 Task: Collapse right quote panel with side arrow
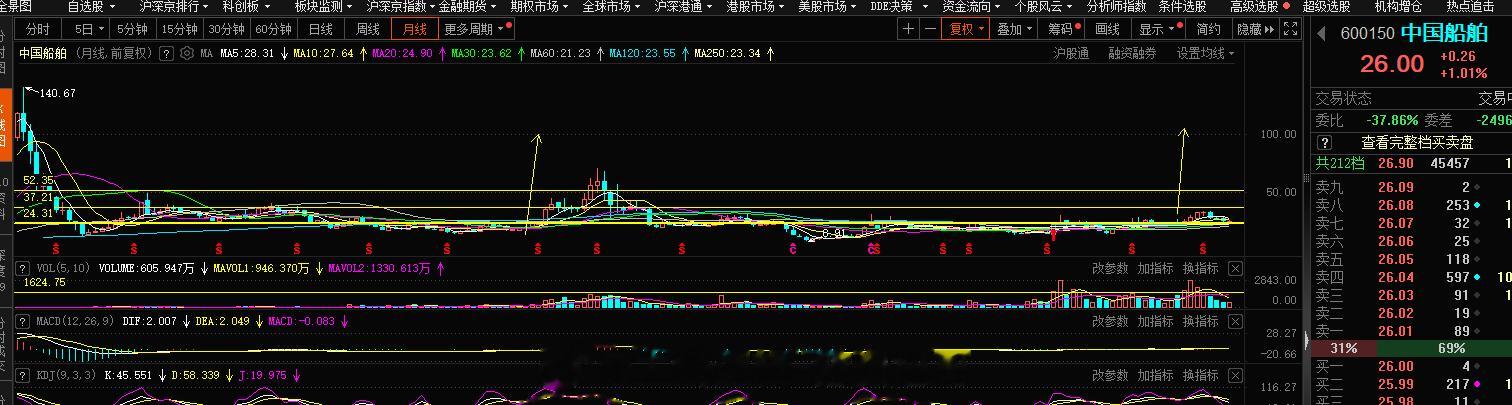pos(1307,342)
